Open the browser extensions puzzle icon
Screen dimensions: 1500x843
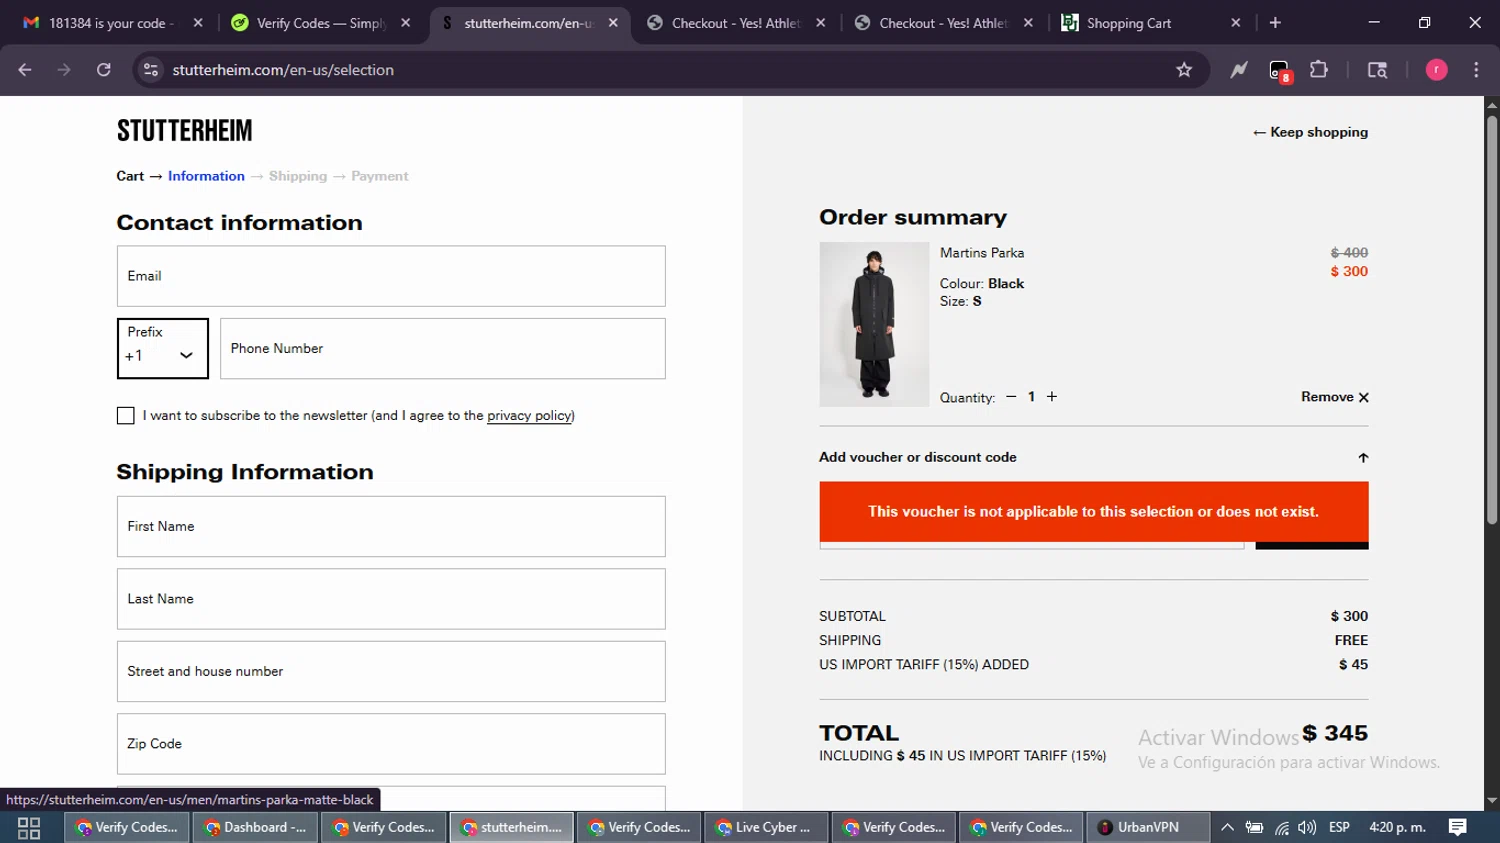1319,70
